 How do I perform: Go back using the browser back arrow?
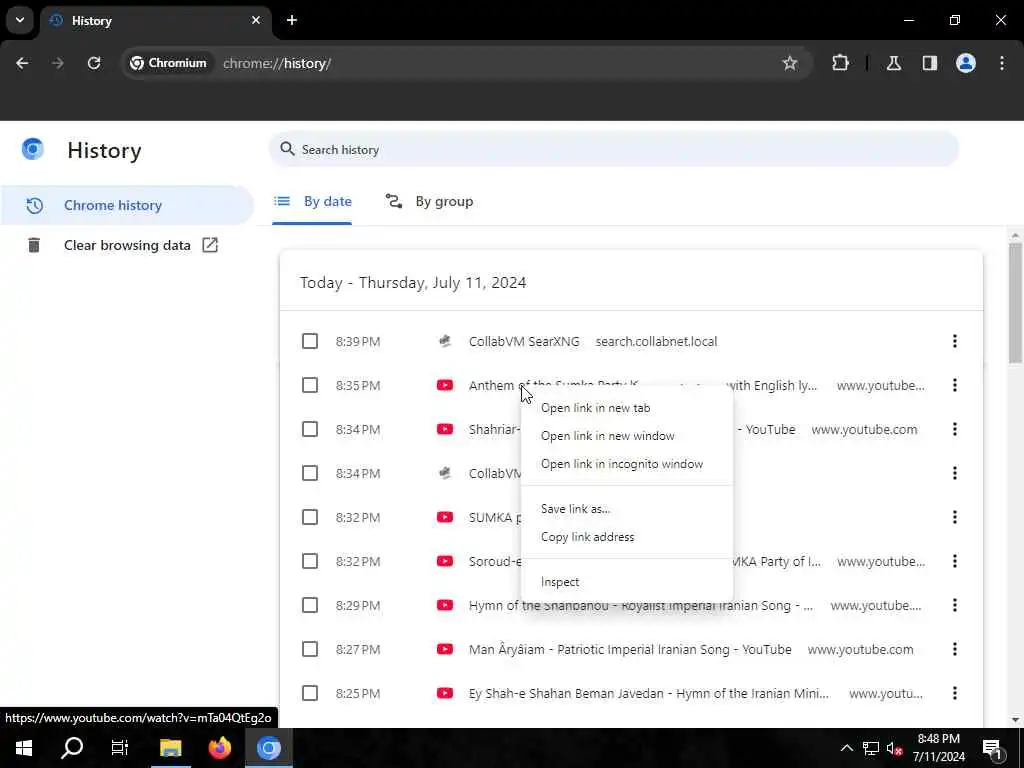click(x=22, y=63)
